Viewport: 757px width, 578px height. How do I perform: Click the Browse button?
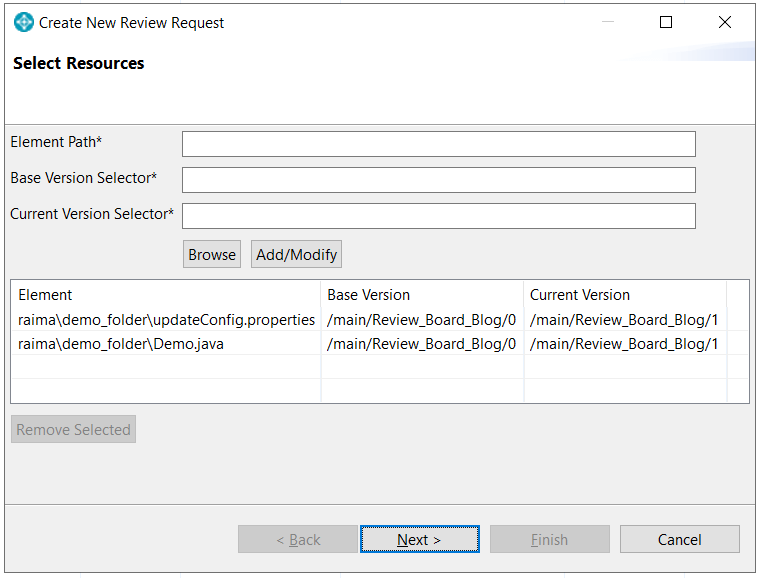[211, 254]
